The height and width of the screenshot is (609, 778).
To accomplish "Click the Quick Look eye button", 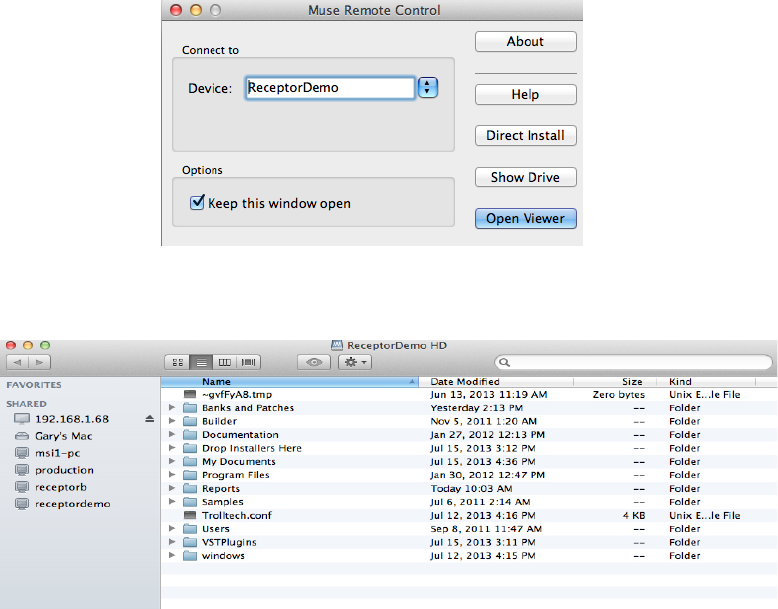I will (x=314, y=362).
